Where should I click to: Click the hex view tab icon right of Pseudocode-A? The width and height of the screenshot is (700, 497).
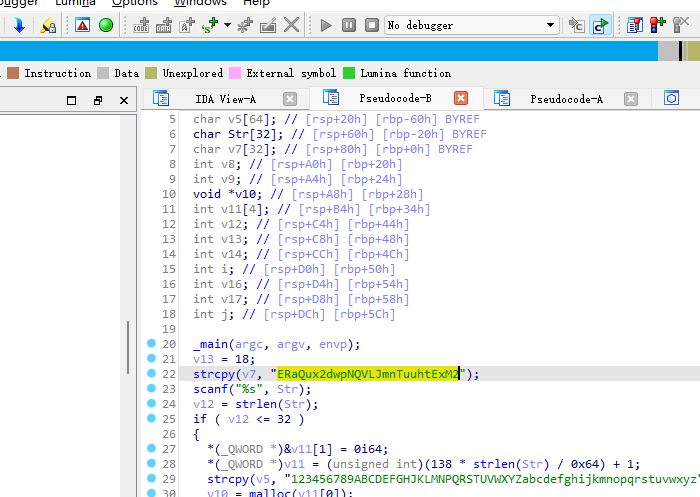671,98
